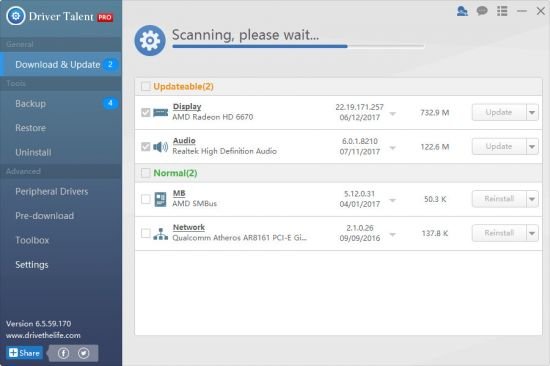Click the 122.6 M size value
Image resolution: width=550 pixels, height=366 pixels.
[435, 147]
